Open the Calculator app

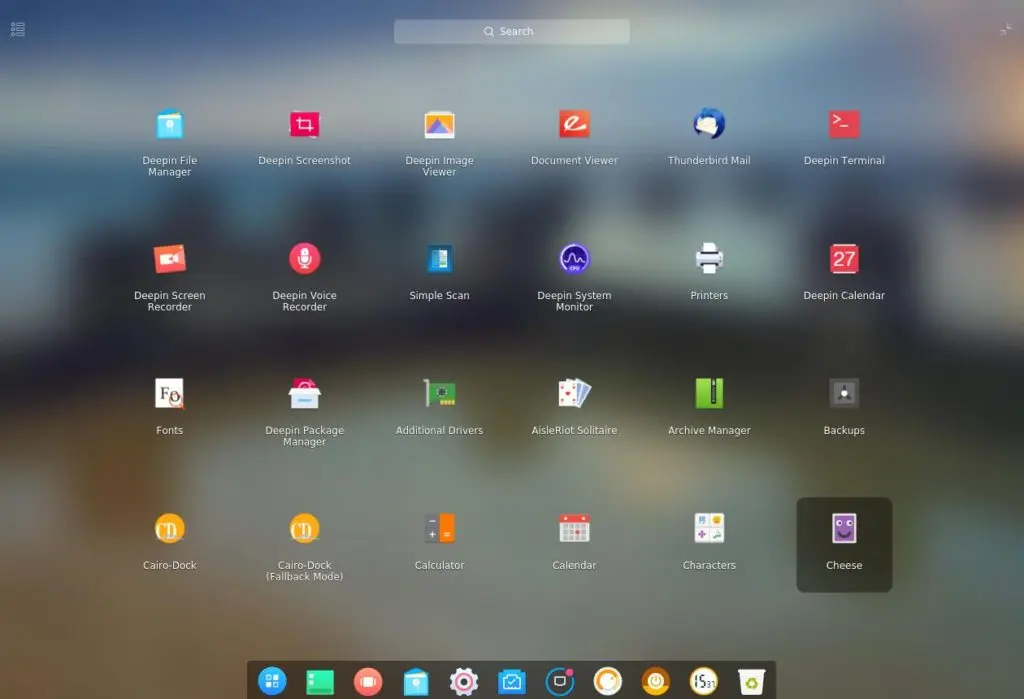(440, 529)
